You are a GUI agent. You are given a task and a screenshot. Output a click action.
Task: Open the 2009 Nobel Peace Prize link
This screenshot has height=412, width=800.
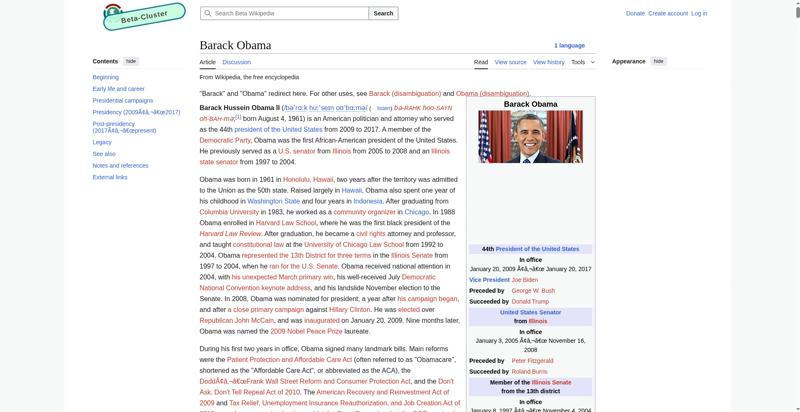[x=306, y=331]
